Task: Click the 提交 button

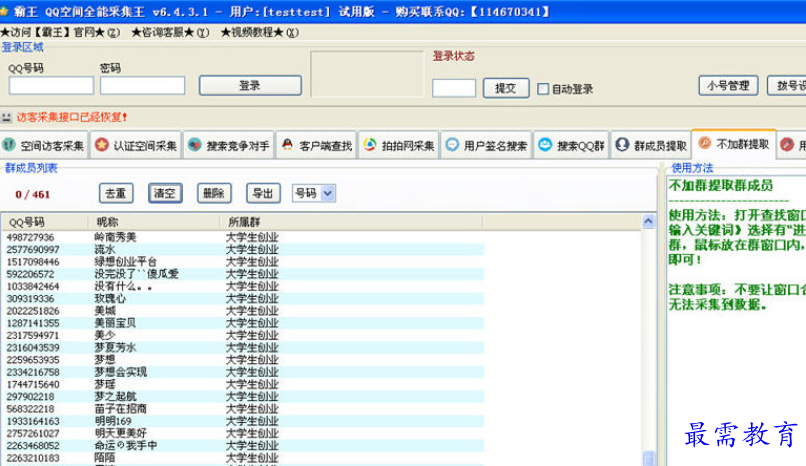Action: click(506, 88)
